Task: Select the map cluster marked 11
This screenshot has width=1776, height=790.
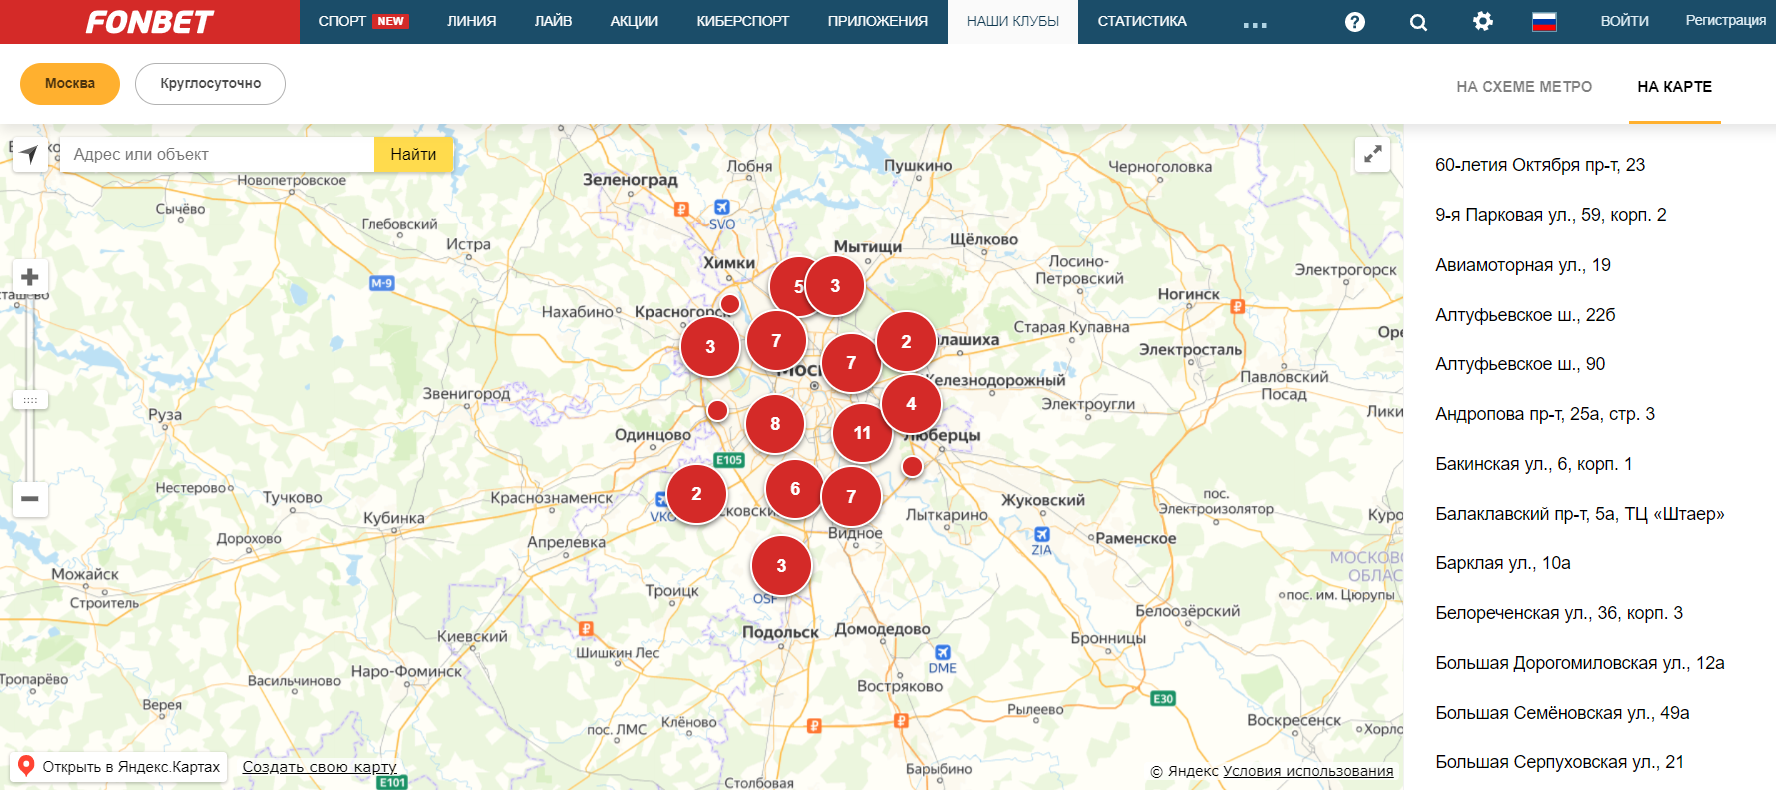Action: point(862,433)
